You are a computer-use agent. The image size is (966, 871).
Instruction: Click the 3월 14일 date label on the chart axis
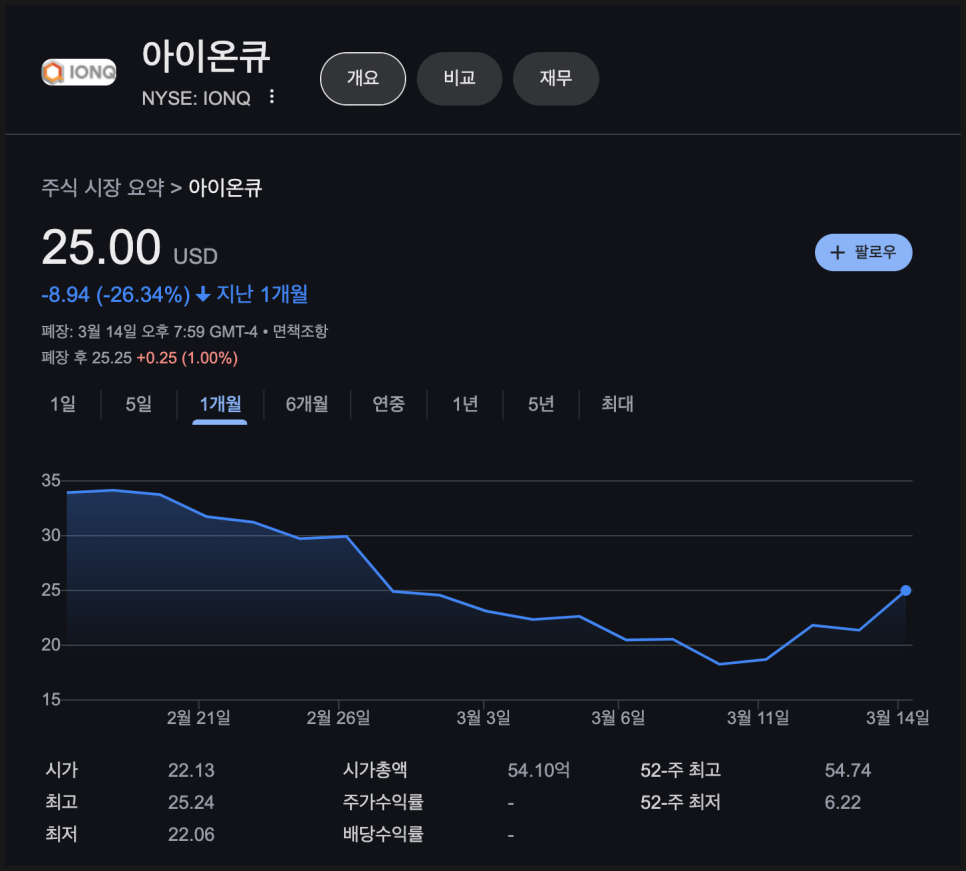pos(898,718)
